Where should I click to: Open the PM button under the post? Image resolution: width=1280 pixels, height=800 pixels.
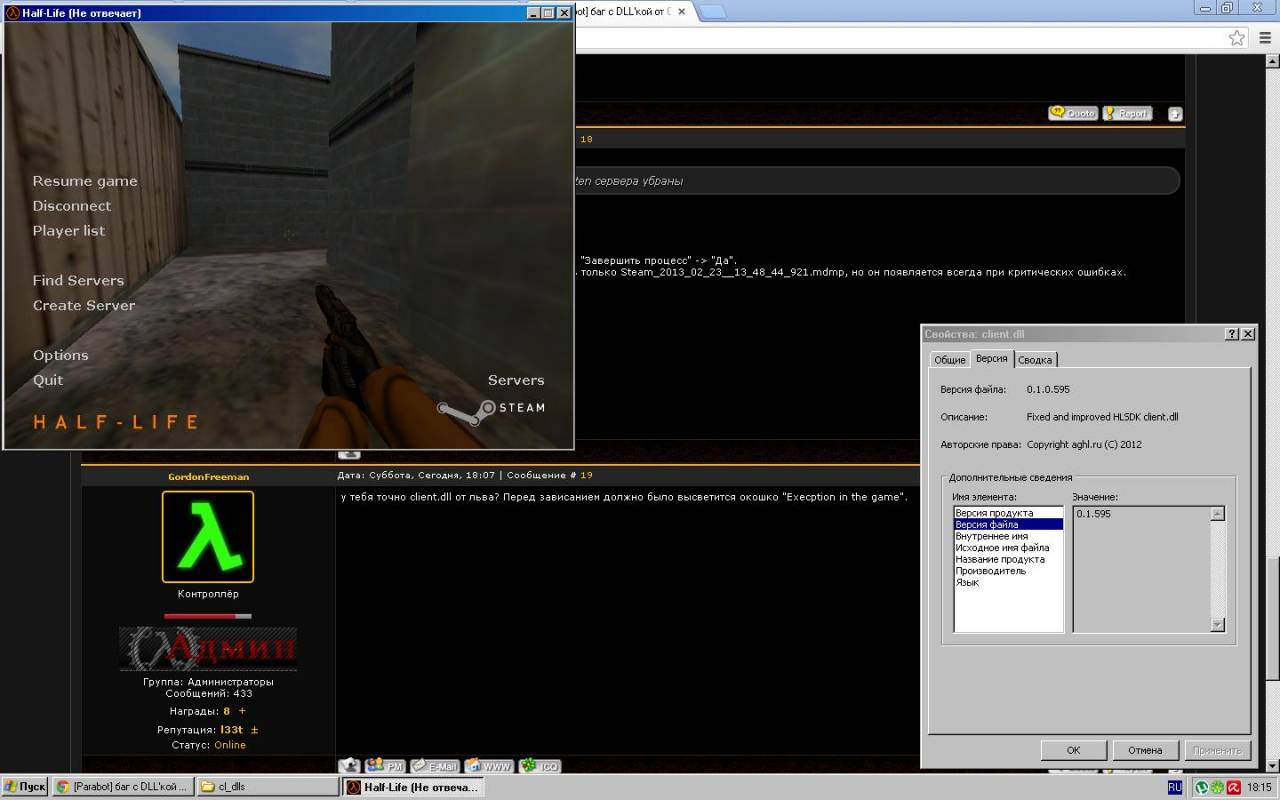pyautogui.click(x=385, y=766)
